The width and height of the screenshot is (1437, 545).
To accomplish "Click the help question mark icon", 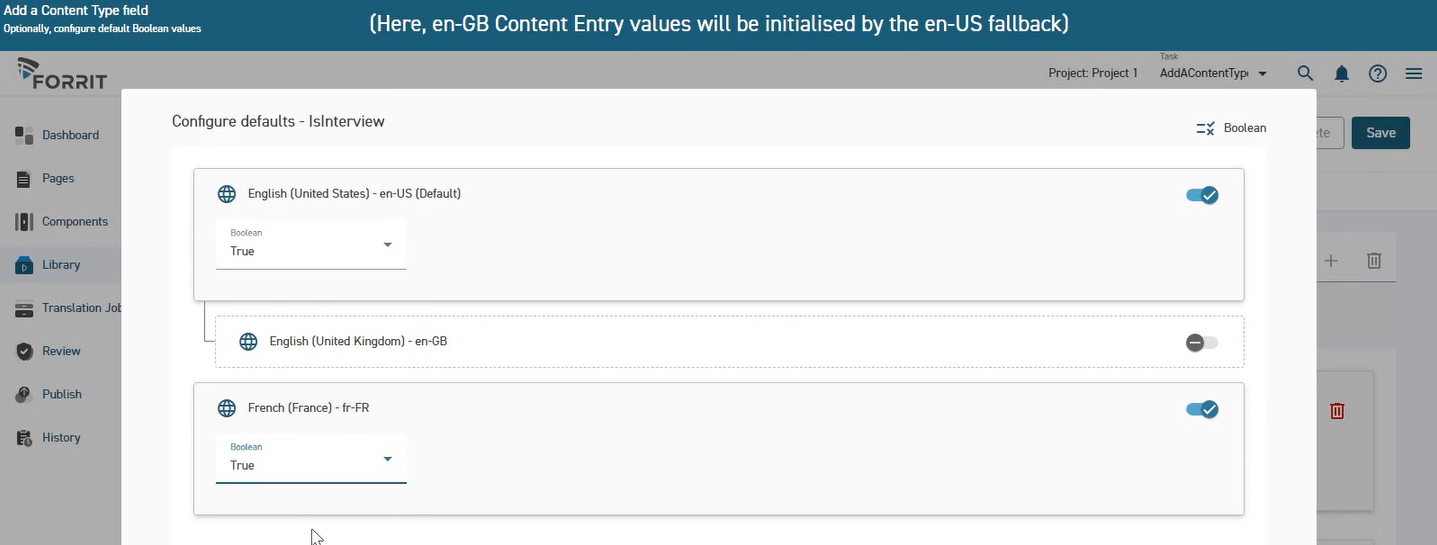I will pos(1378,73).
